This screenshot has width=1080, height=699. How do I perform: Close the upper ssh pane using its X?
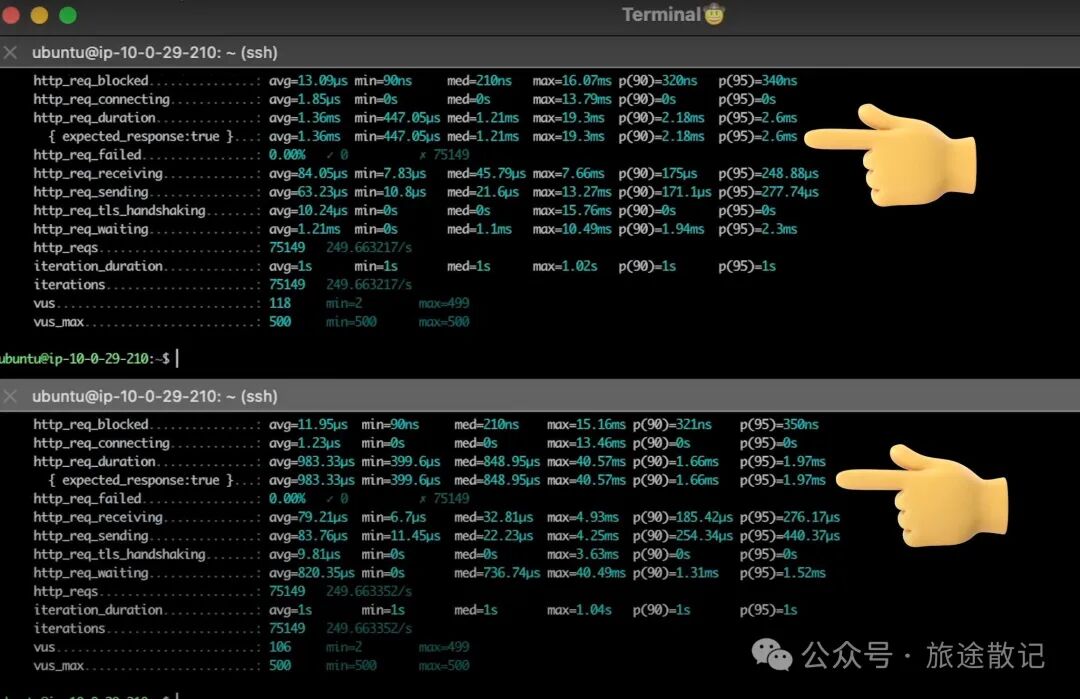coord(10,52)
